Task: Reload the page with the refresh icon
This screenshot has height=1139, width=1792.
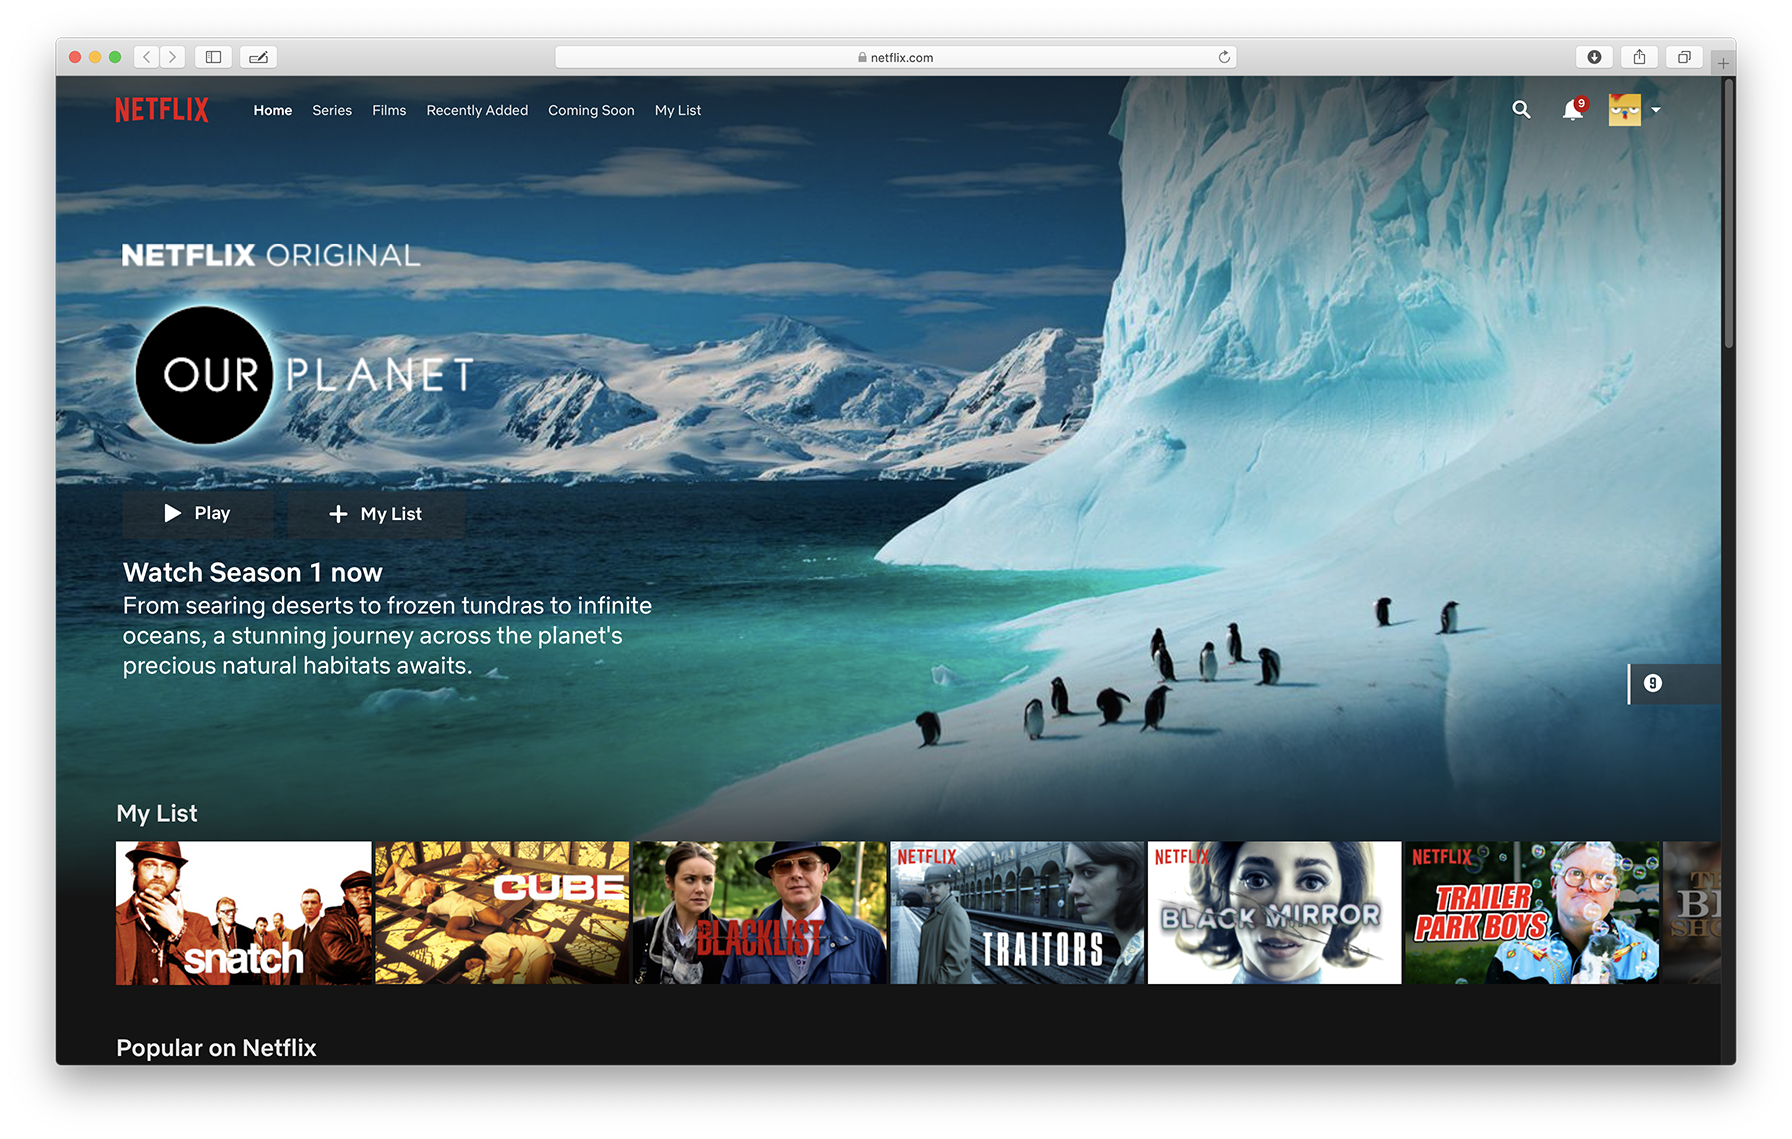Action: coord(1224,57)
